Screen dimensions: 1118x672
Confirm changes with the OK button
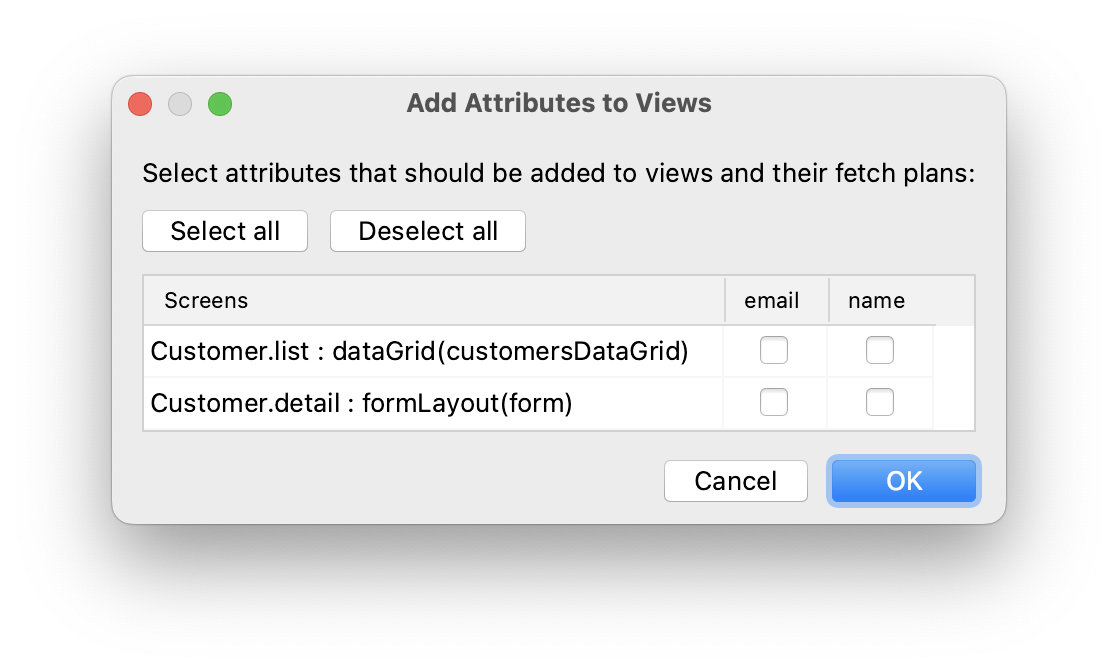point(903,481)
